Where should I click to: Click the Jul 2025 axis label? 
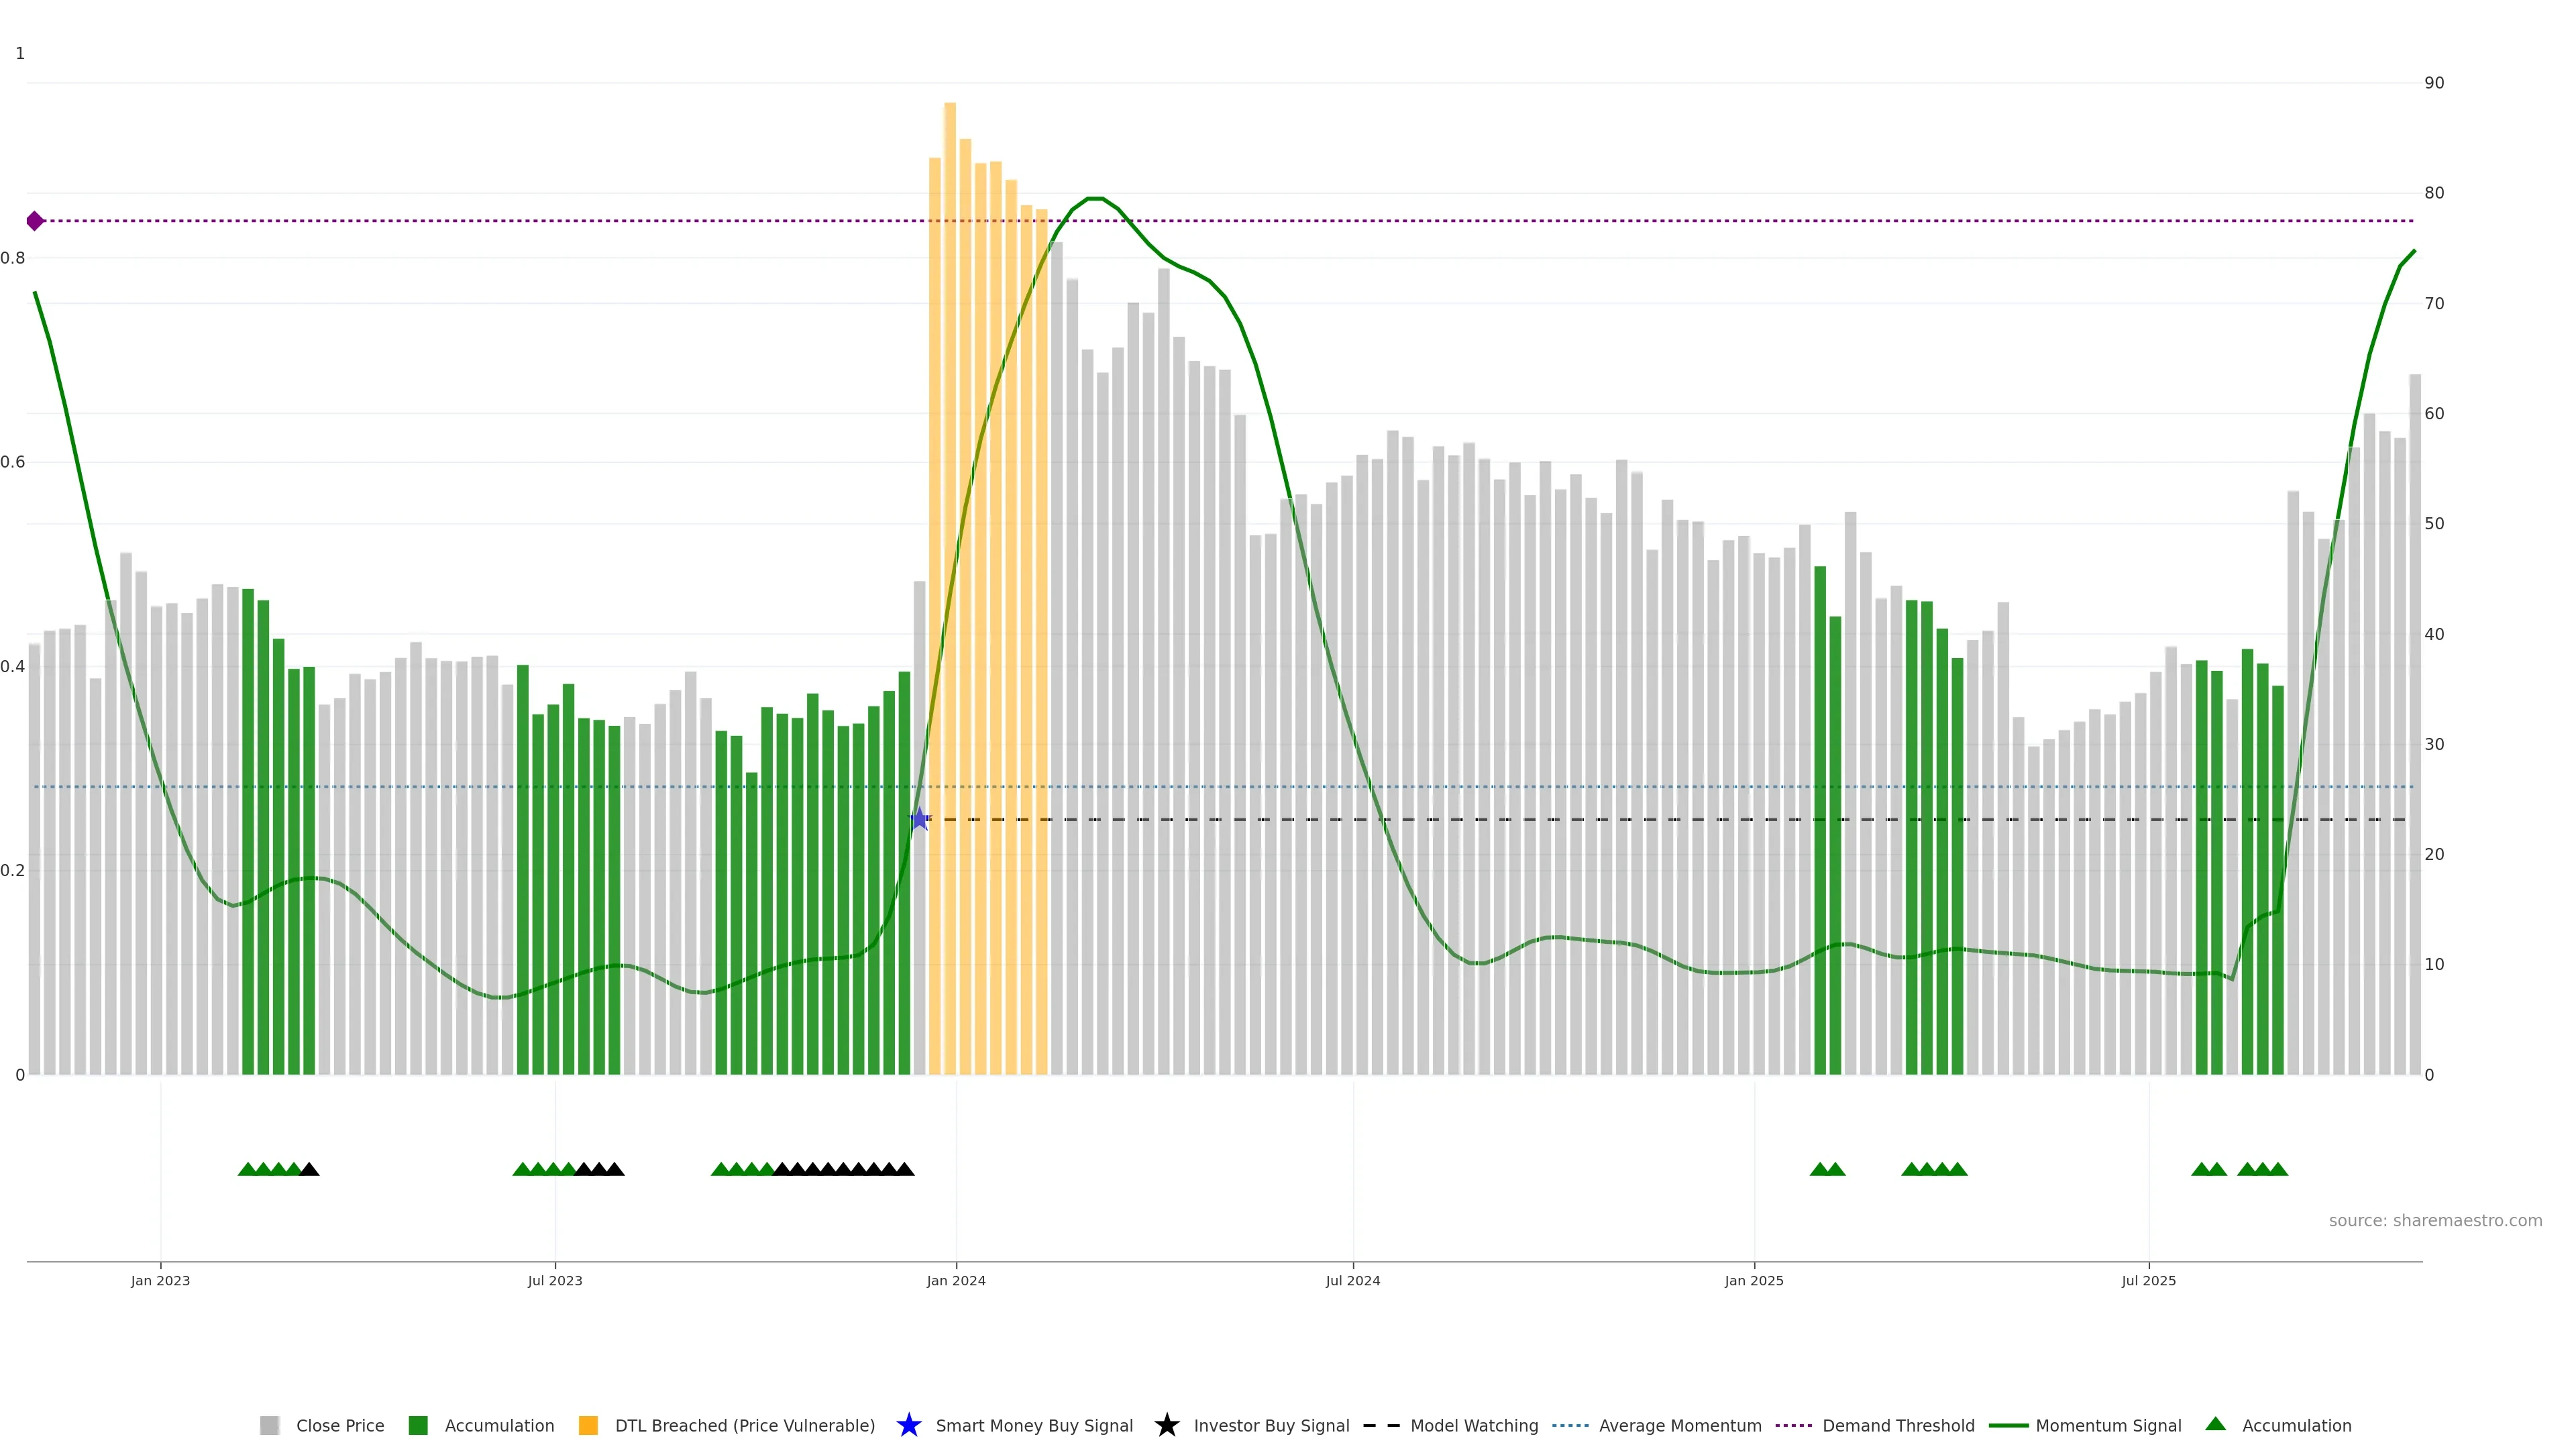2148,1280
